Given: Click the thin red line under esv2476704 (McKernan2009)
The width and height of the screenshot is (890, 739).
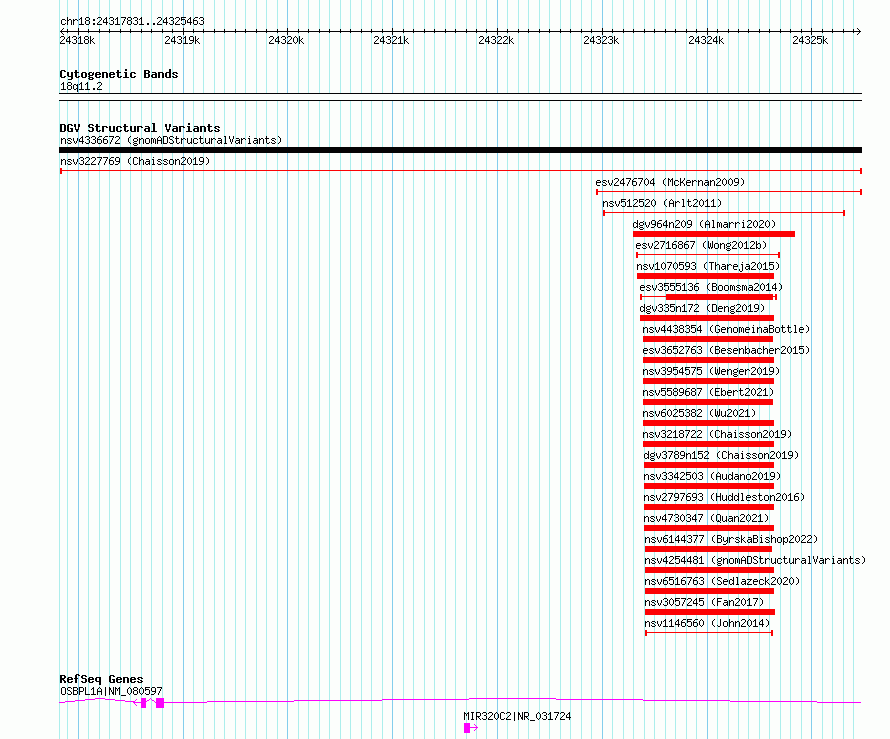Looking at the screenshot, I should pos(729,192).
